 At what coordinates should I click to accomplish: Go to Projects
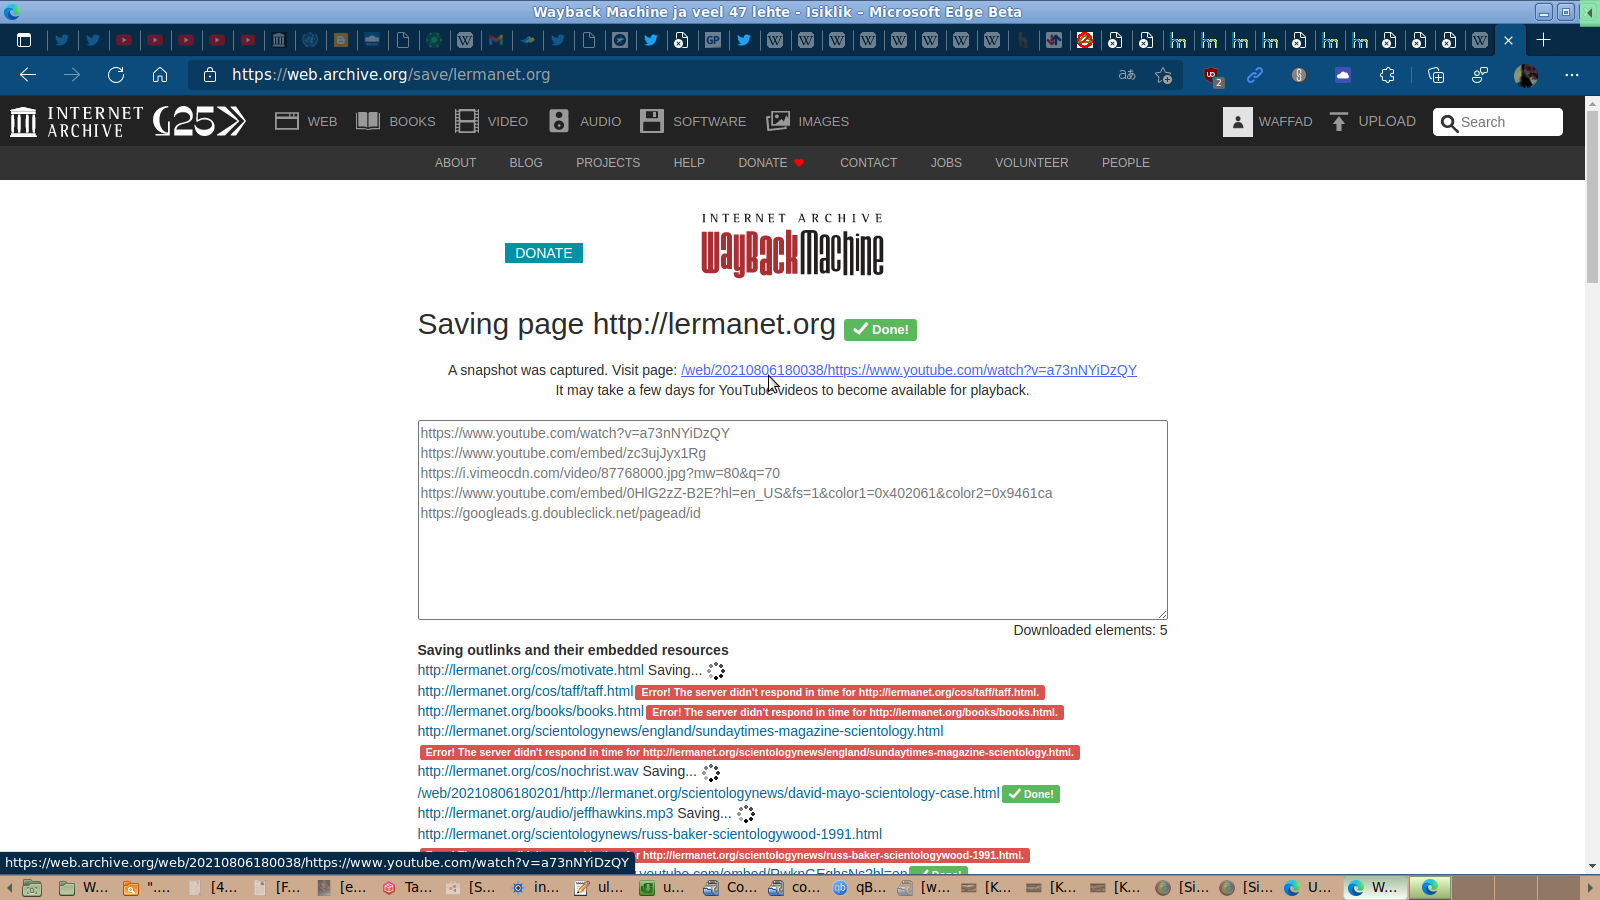608,163
